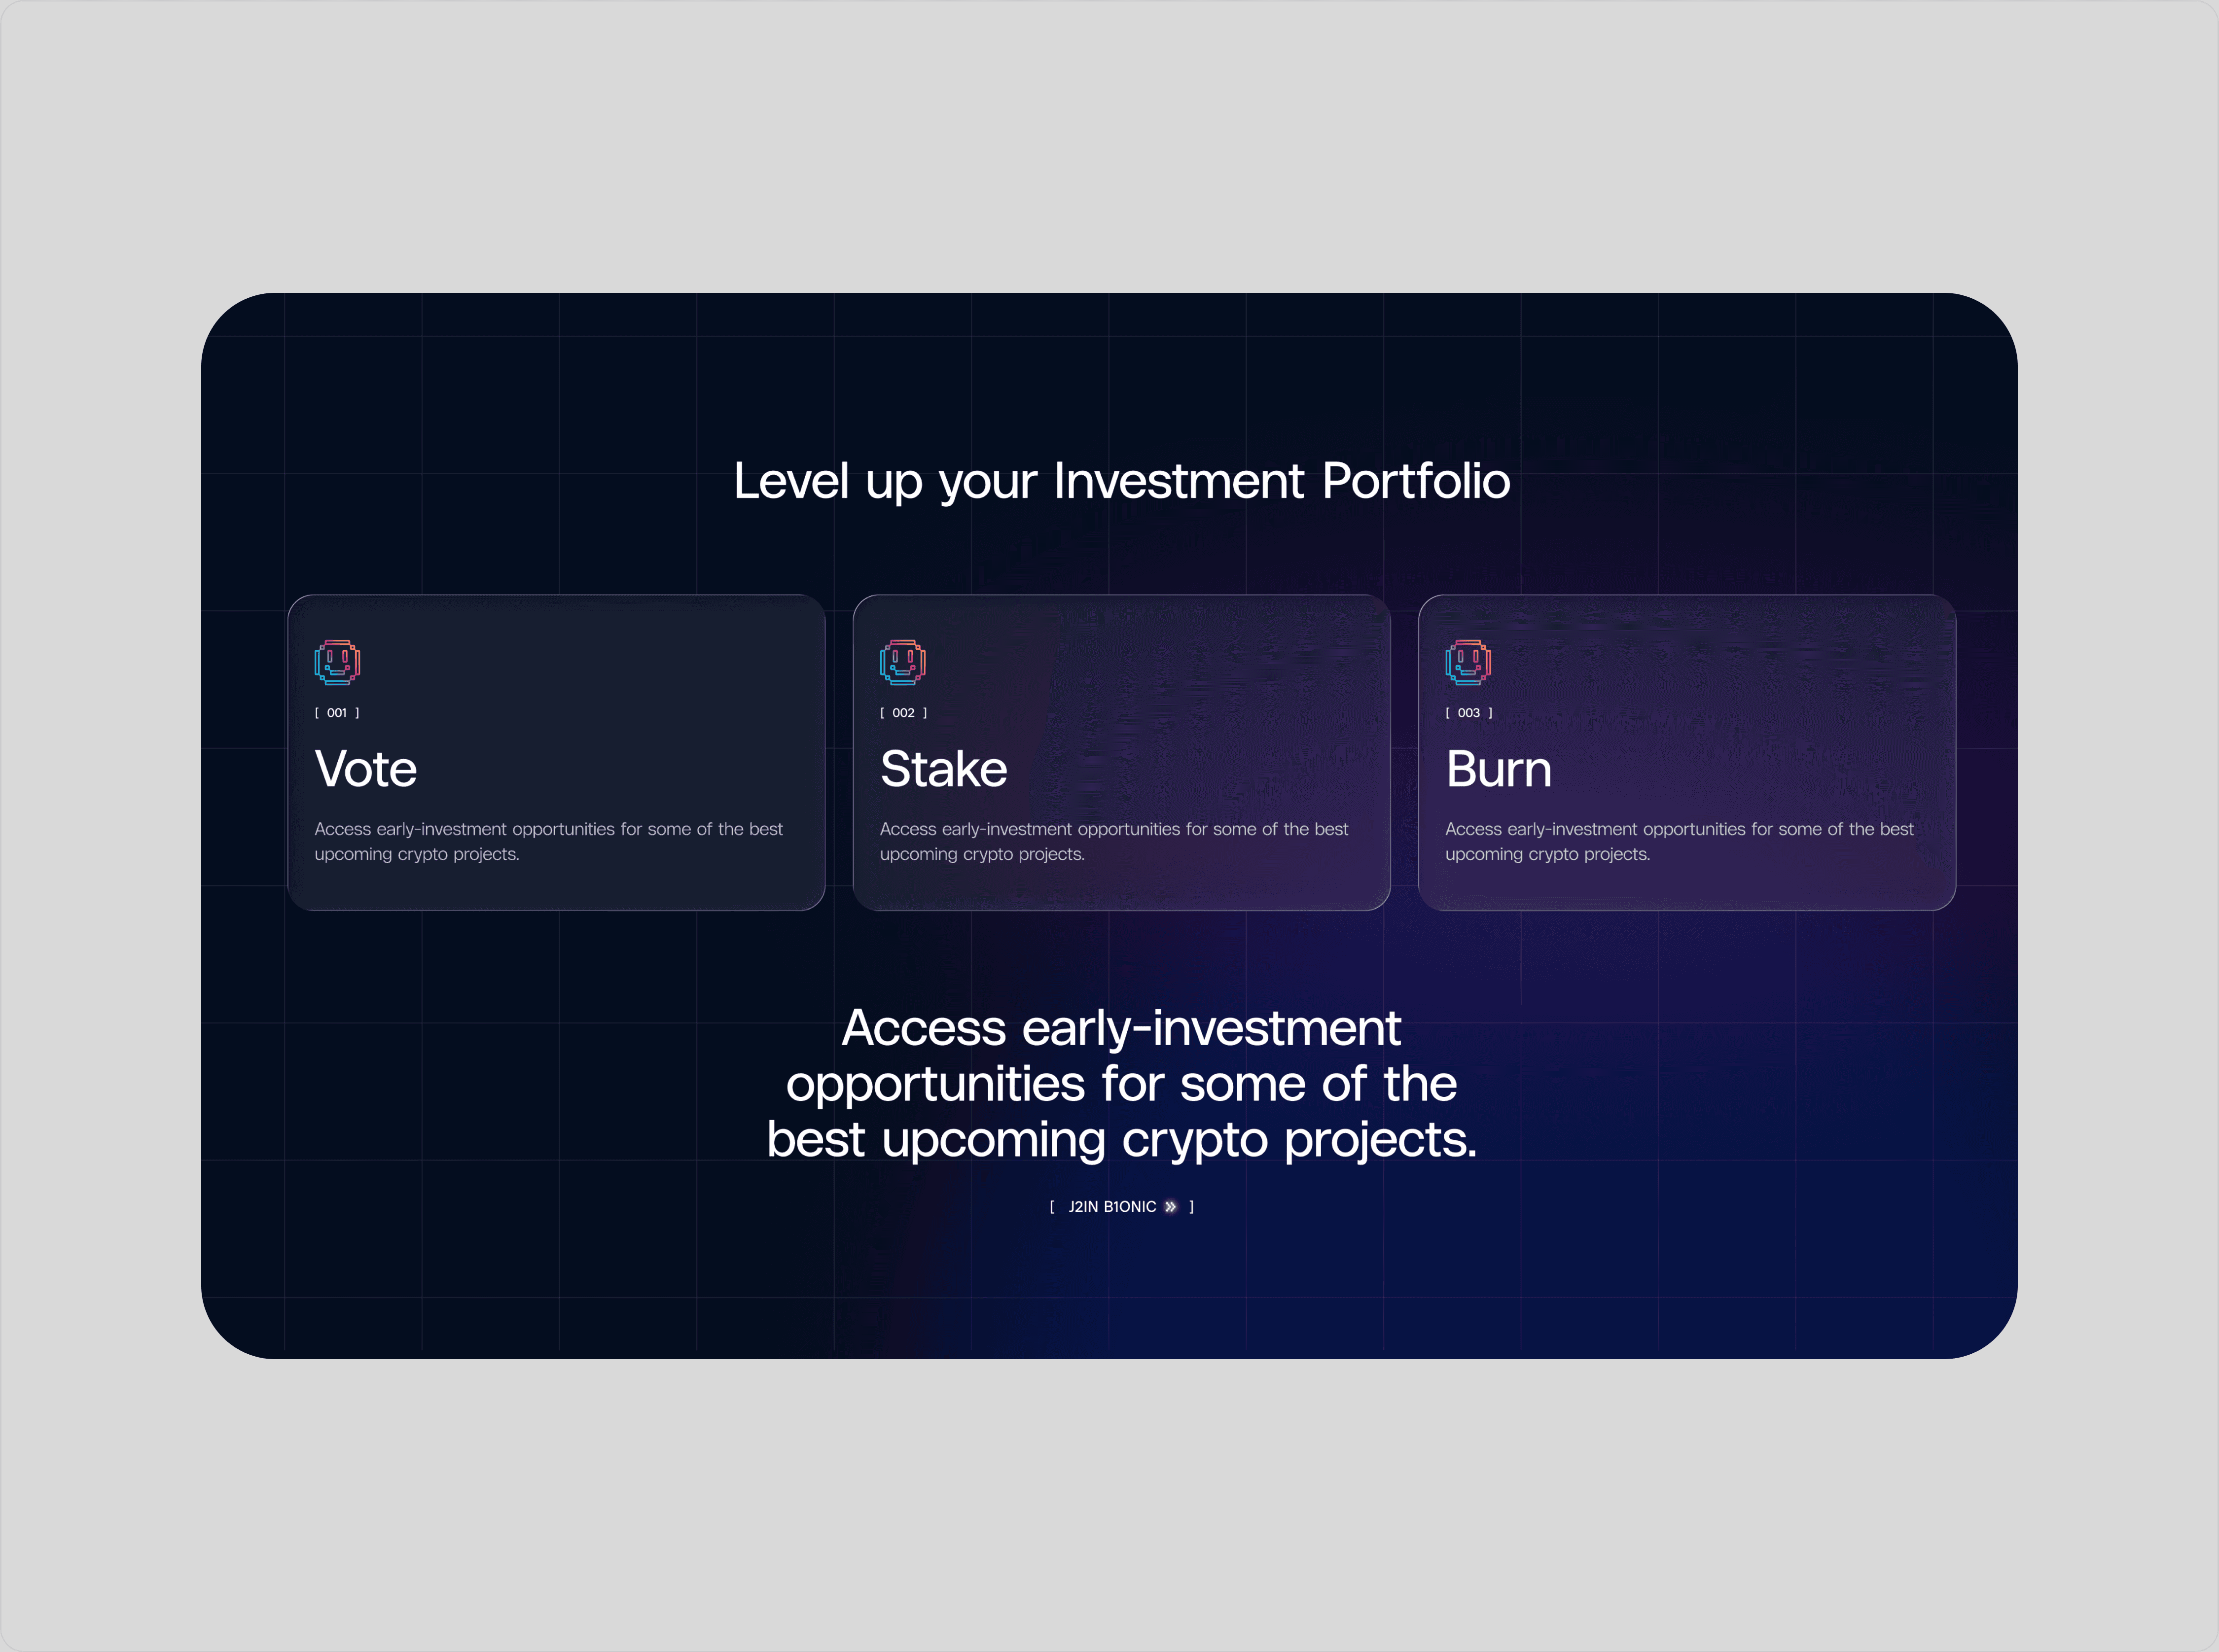Click 'opportunities for some of the' tagline line
The height and width of the screenshot is (1652, 2219).
pyautogui.click(x=1122, y=1085)
